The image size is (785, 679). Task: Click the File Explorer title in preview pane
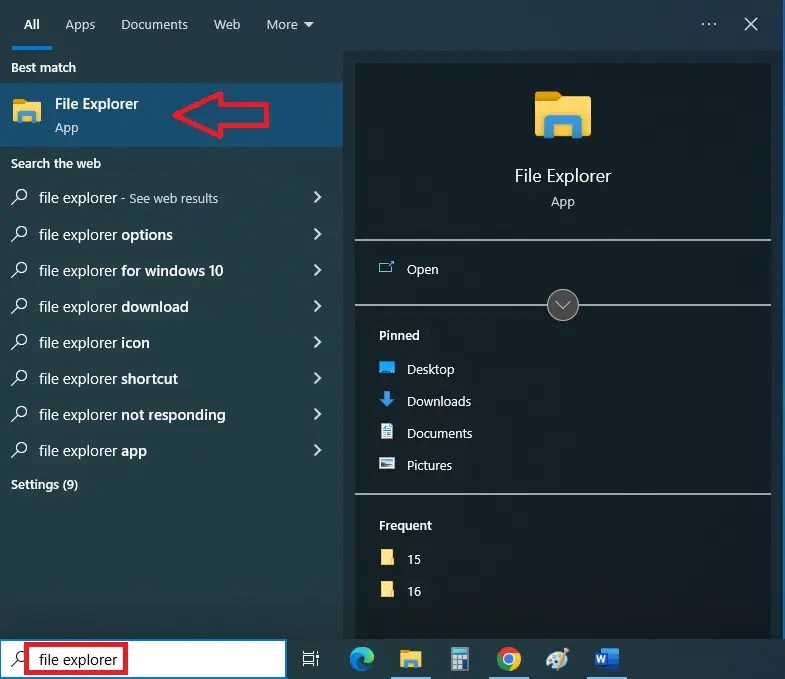pyautogui.click(x=563, y=176)
